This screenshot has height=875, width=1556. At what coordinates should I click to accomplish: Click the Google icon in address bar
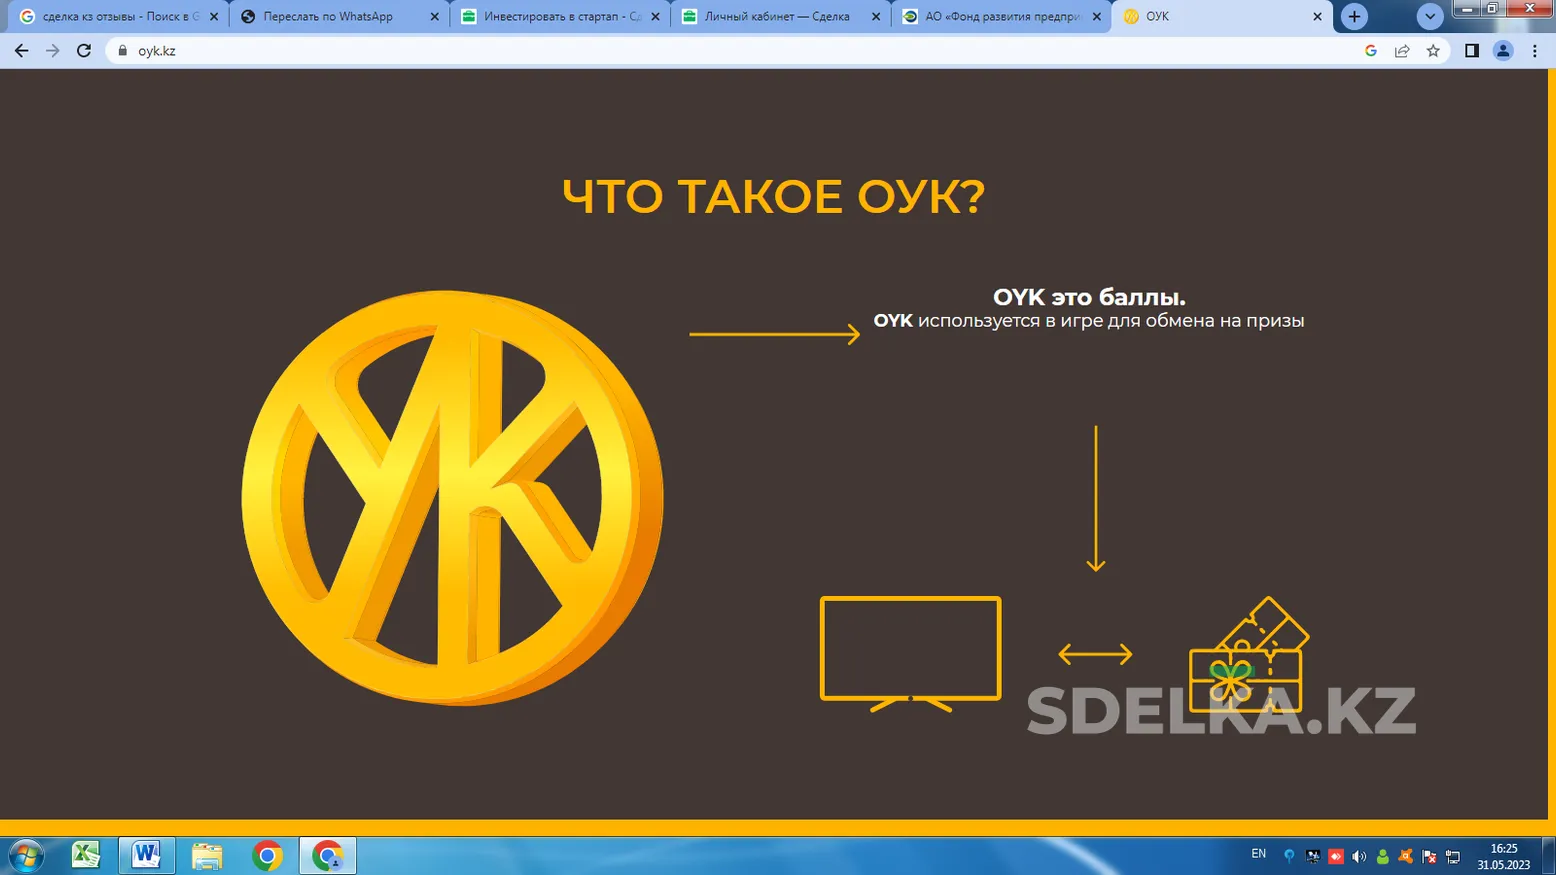coord(1371,51)
